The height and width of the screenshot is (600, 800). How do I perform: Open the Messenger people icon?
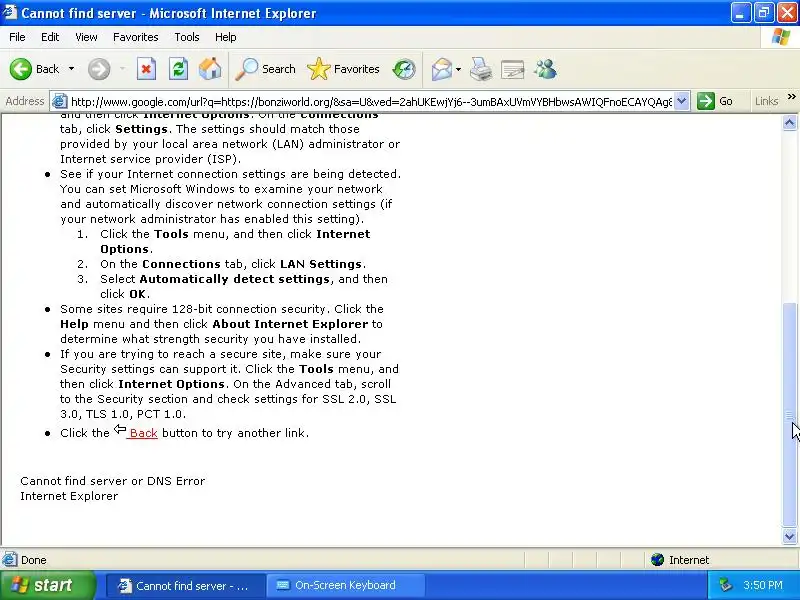point(545,69)
